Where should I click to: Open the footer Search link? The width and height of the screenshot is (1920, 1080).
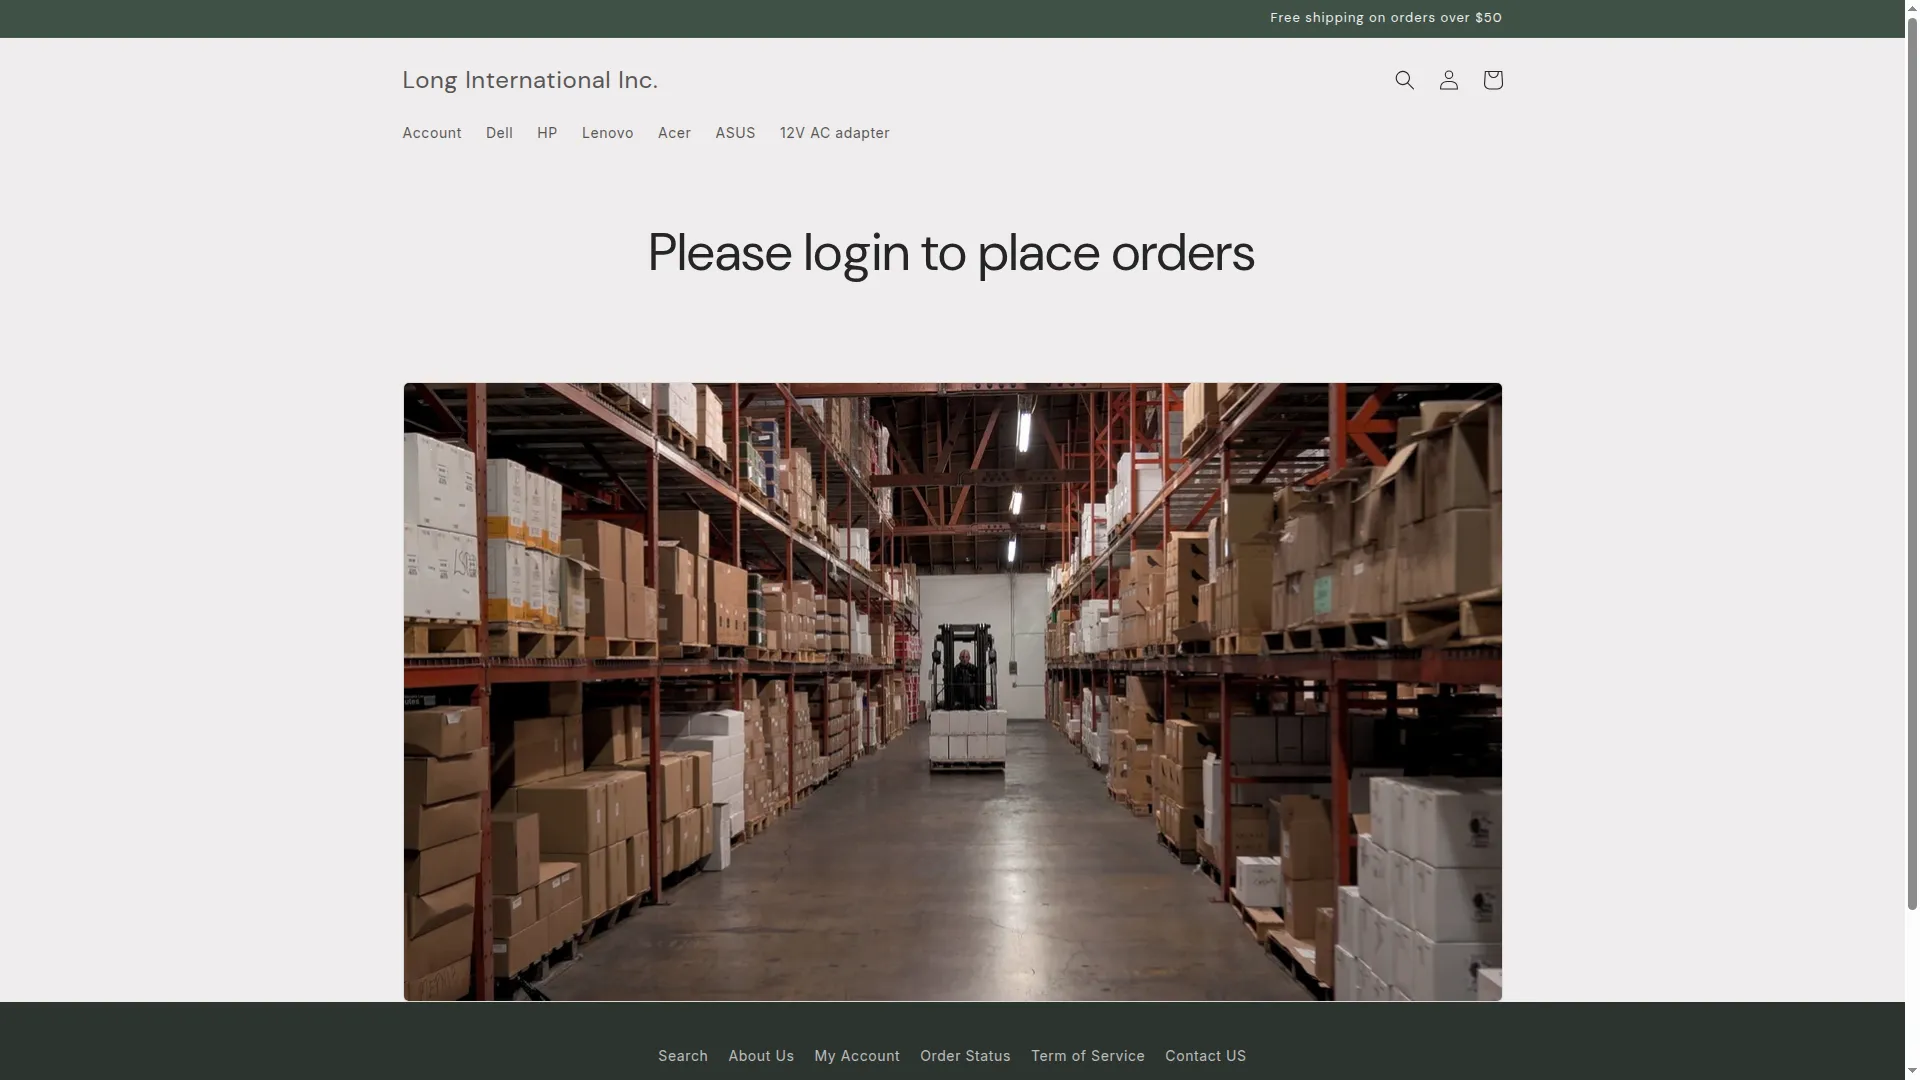click(683, 1056)
